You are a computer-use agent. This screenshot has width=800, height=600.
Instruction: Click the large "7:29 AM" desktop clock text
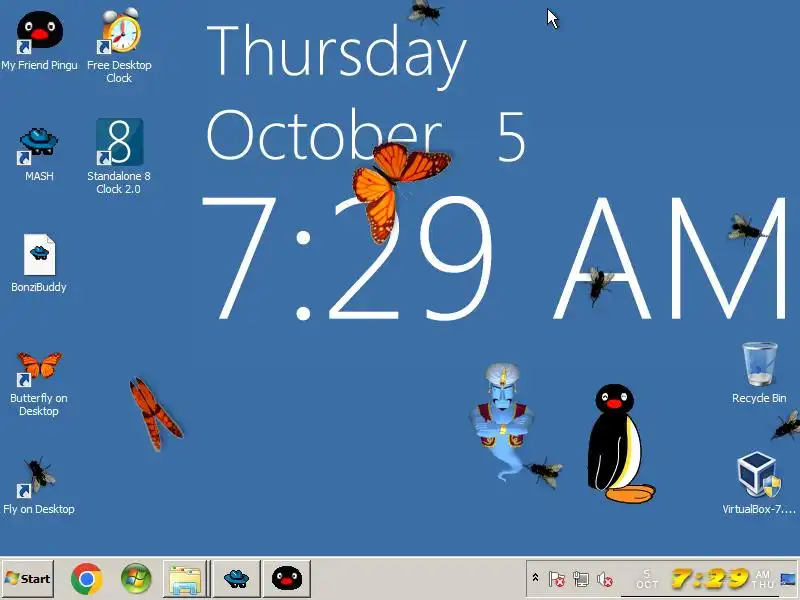coord(494,258)
